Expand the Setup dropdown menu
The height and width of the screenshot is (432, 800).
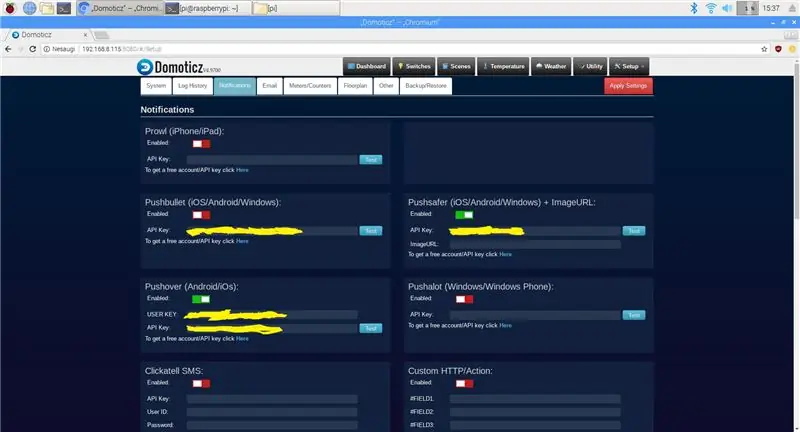629,66
